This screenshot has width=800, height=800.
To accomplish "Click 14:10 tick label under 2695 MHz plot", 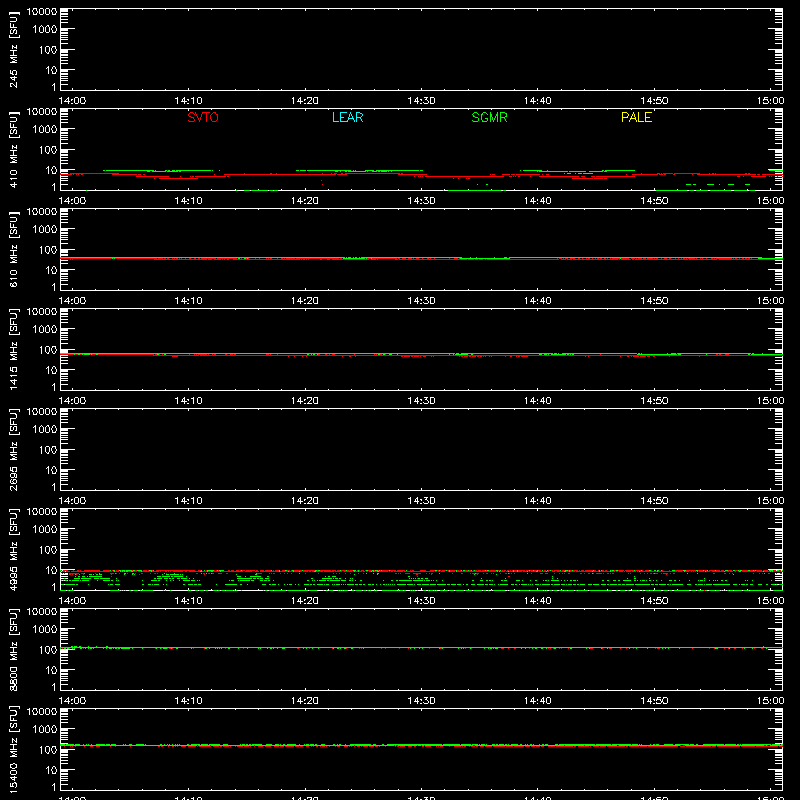I will click(188, 501).
